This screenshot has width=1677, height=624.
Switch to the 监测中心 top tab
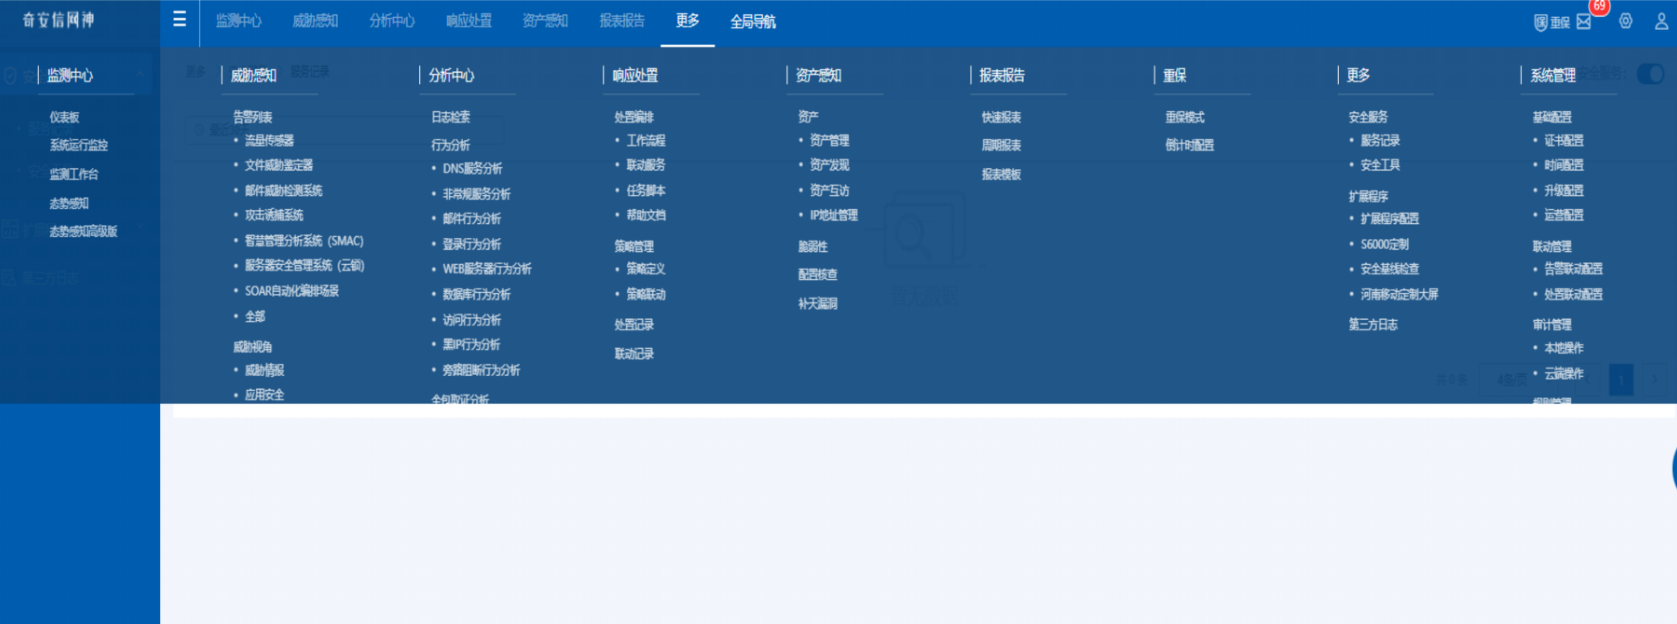tap(238, 21)
